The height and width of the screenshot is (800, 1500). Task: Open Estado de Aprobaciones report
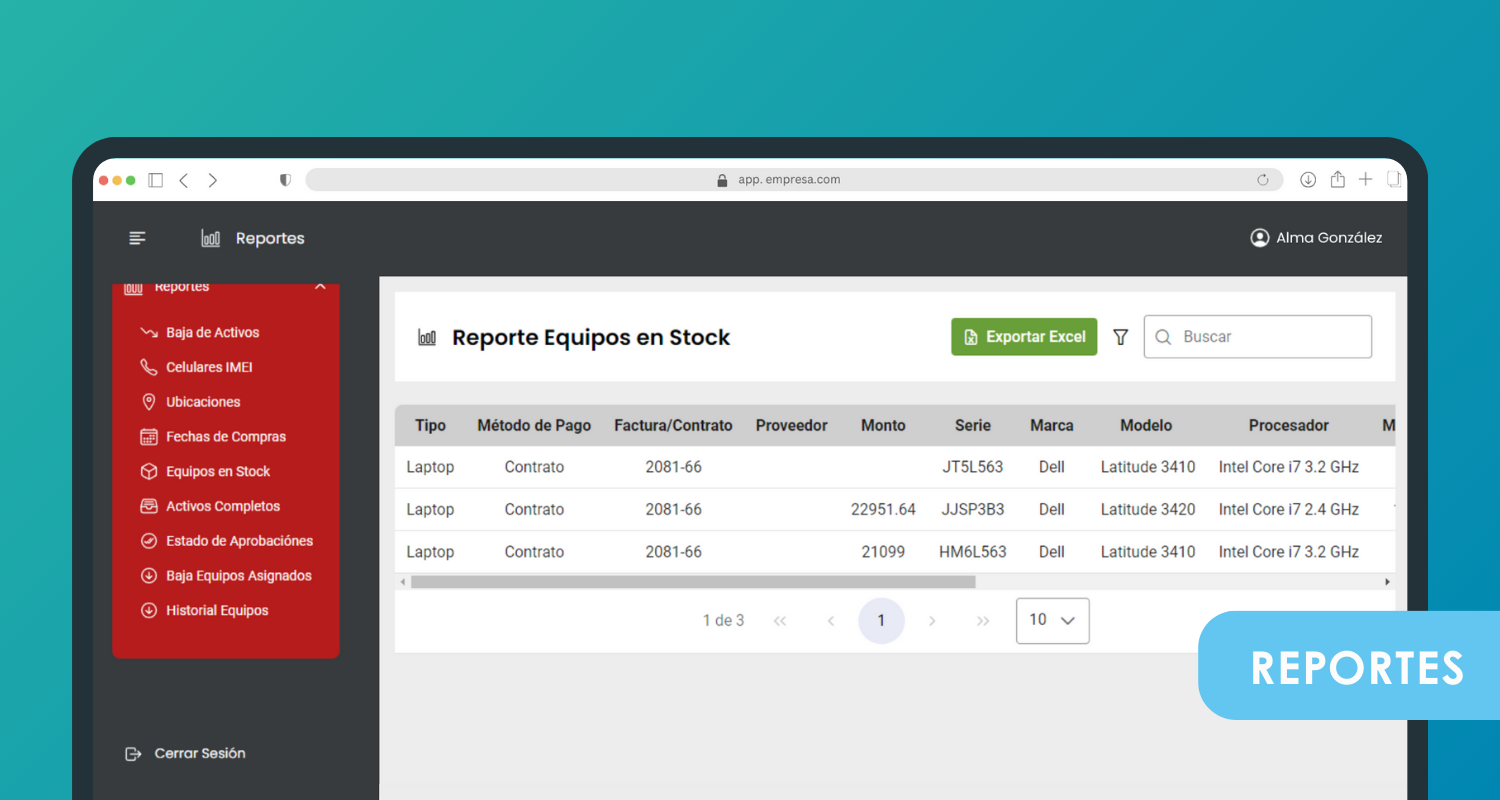coord(239,541)
